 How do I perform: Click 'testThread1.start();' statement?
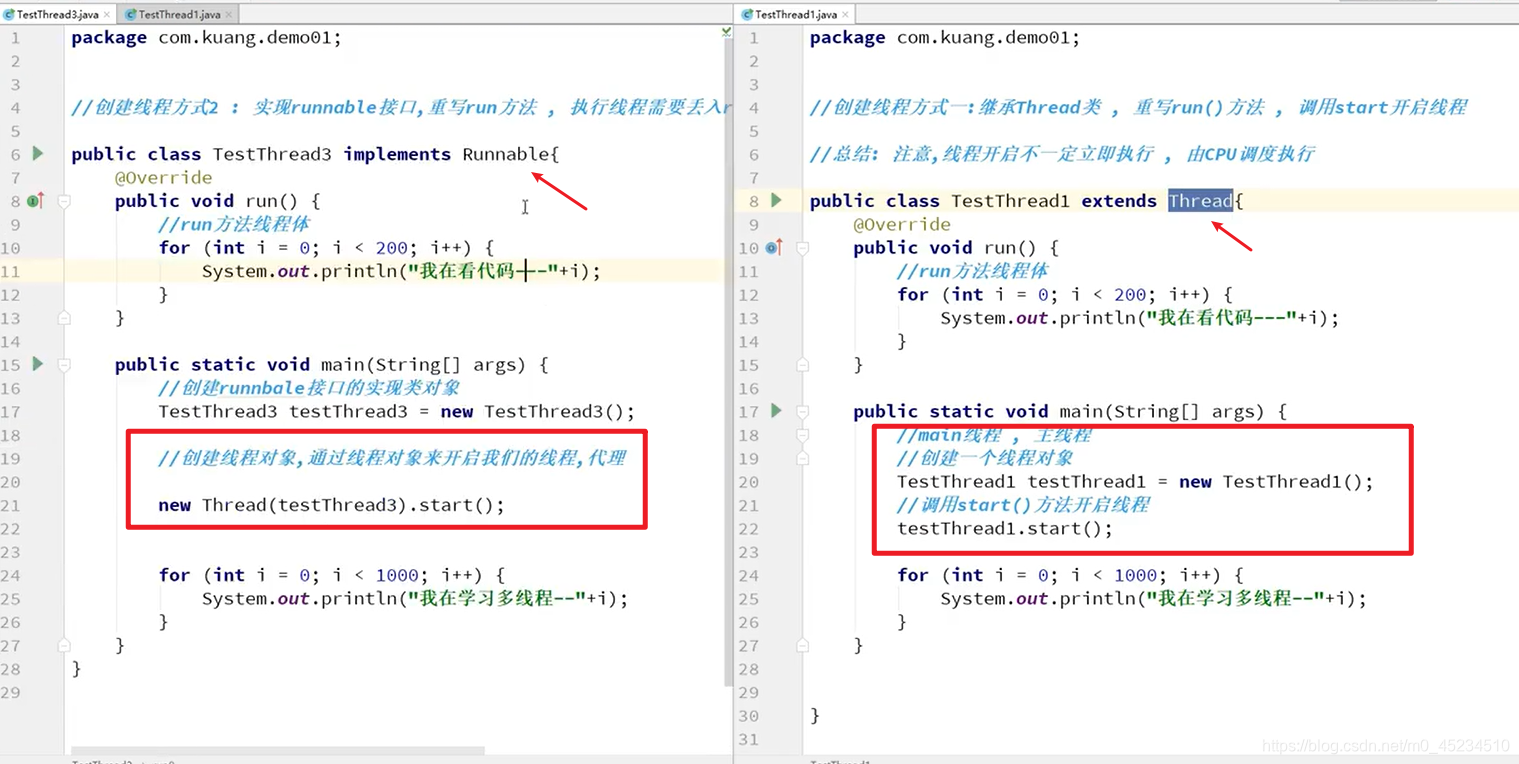pyautogui.click(x=1005, y=528)
